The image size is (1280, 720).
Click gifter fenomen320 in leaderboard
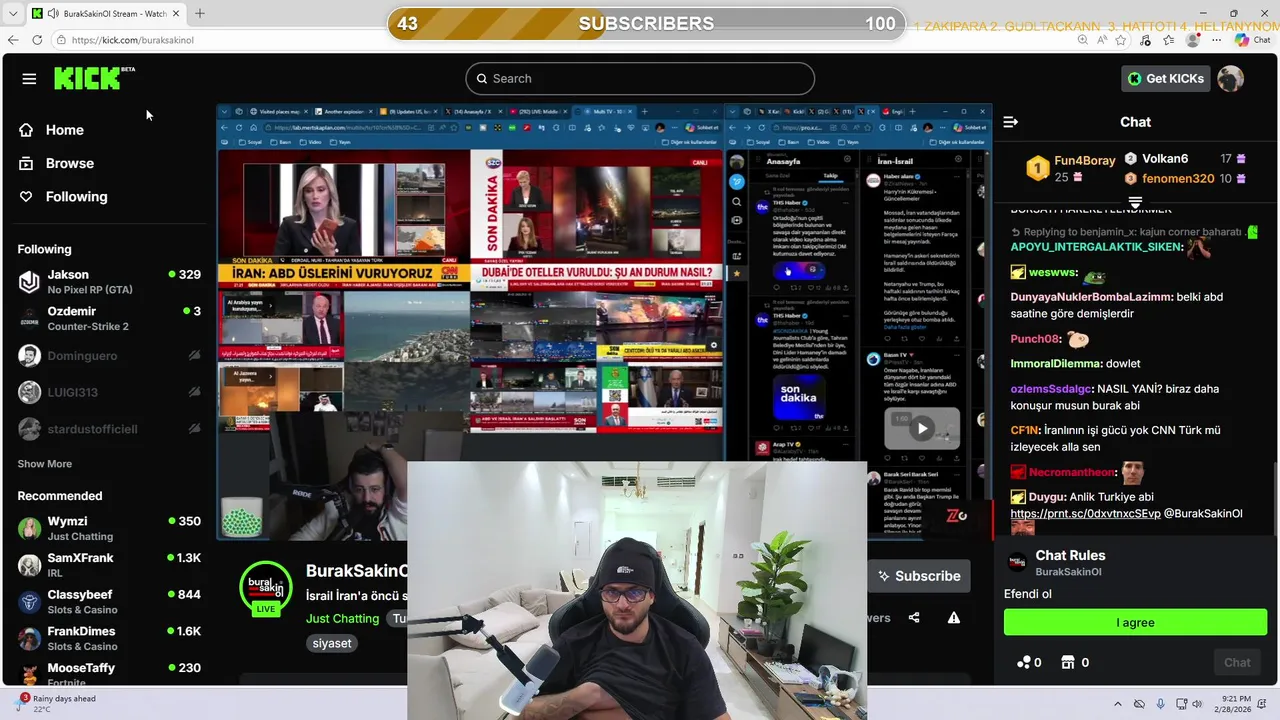pos(1178,179)
